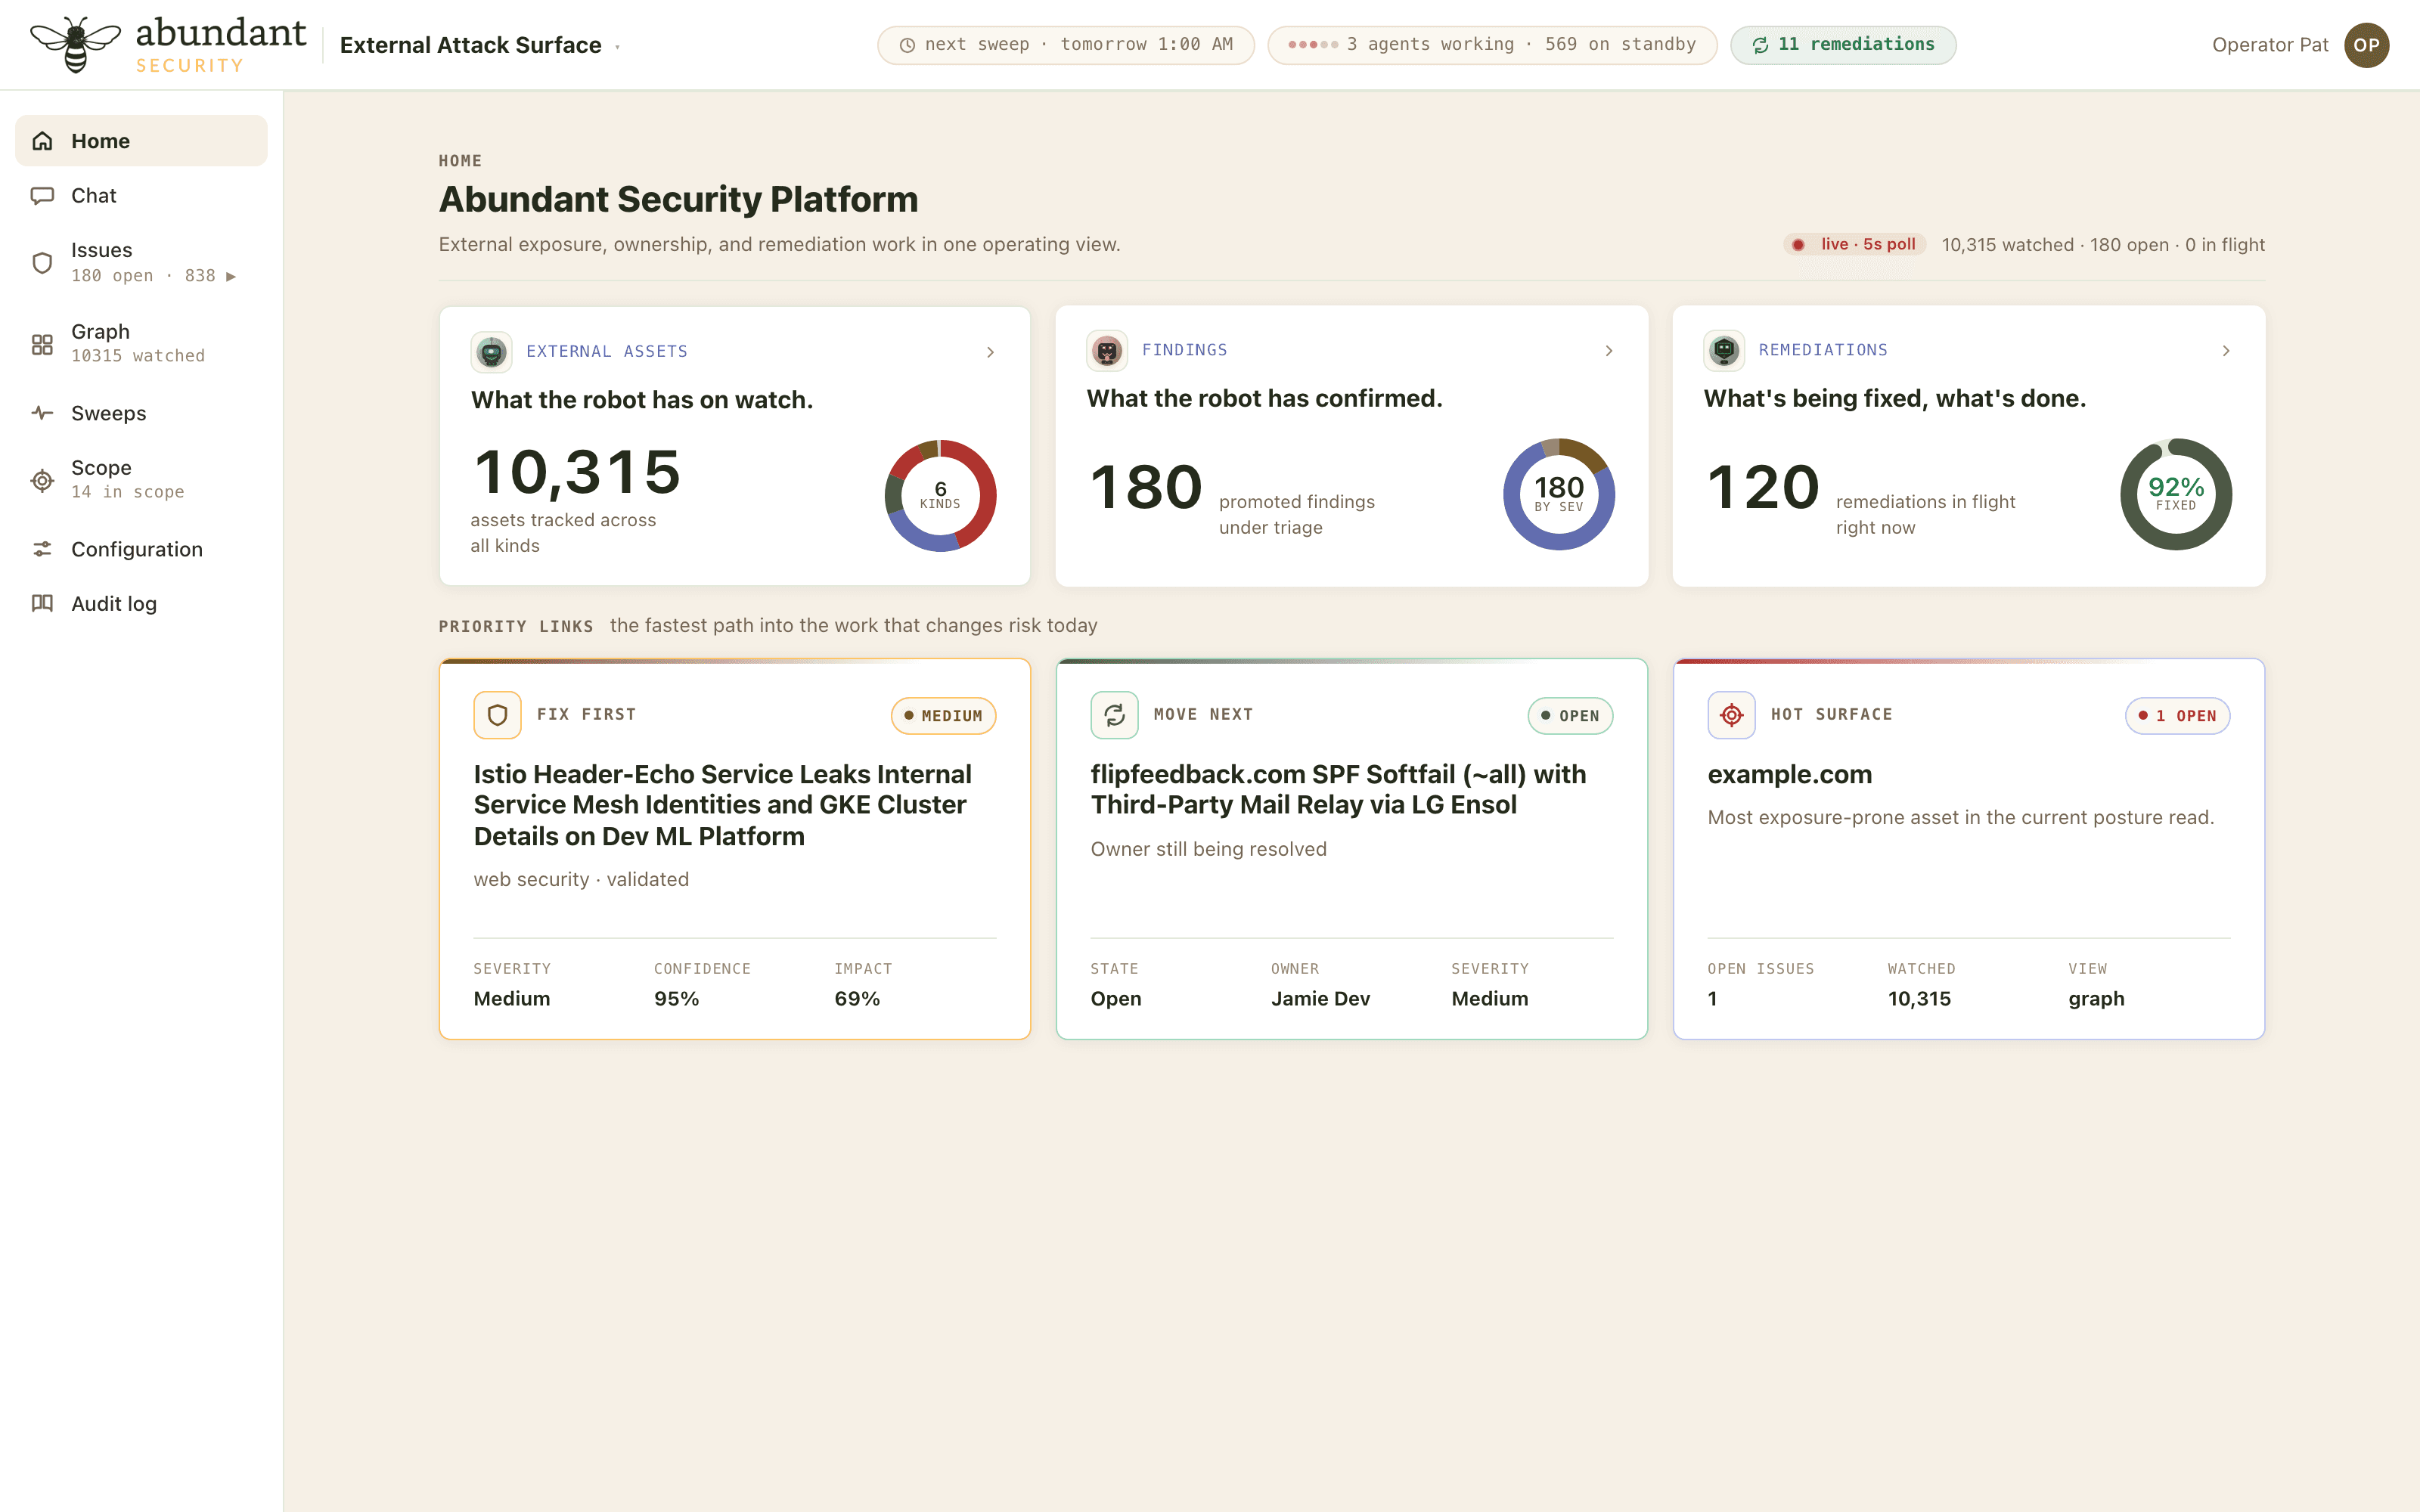This screenshot has width=2420, height=1512.
Task: Click the OPEN status badge on Move Next
Action: 1570,716
